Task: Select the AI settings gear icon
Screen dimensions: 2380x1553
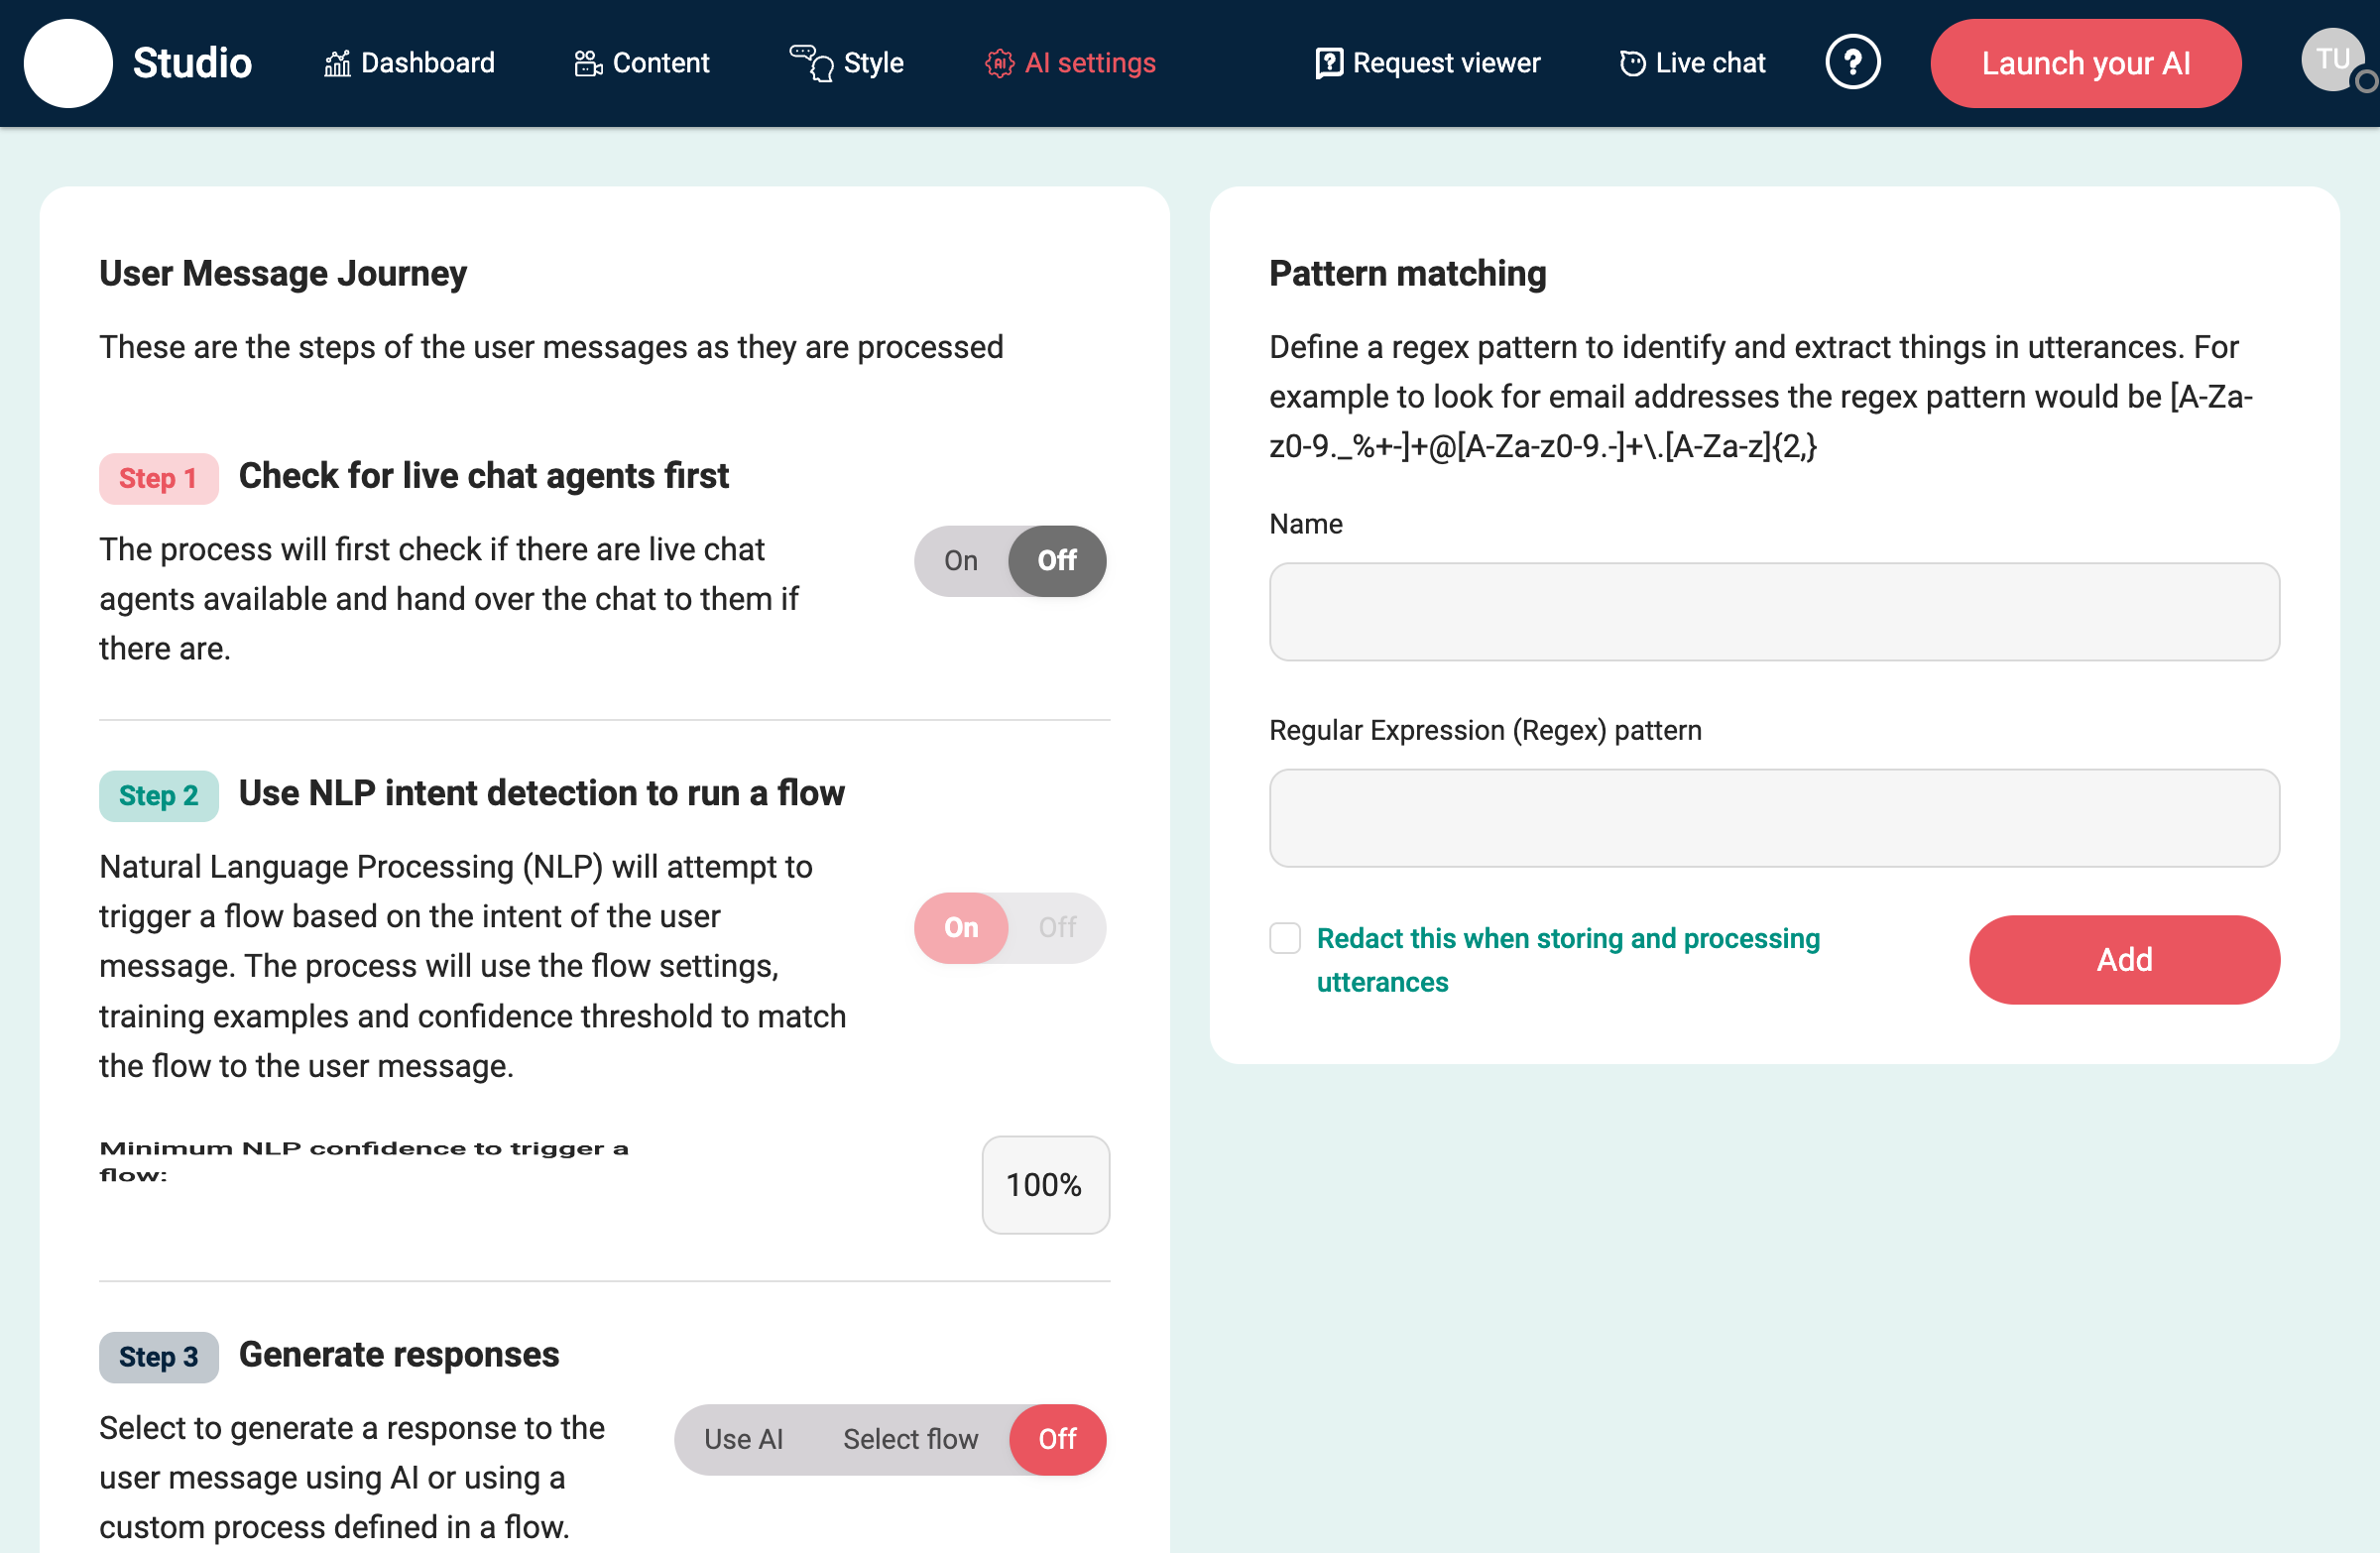Action: pyautogui.click(x=1000, y=62)
